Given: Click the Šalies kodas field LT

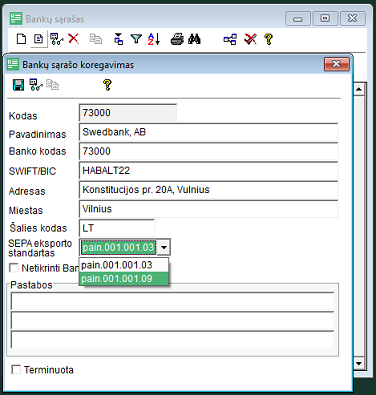Looking at the screenshot, I should click(x=117, y=228).
